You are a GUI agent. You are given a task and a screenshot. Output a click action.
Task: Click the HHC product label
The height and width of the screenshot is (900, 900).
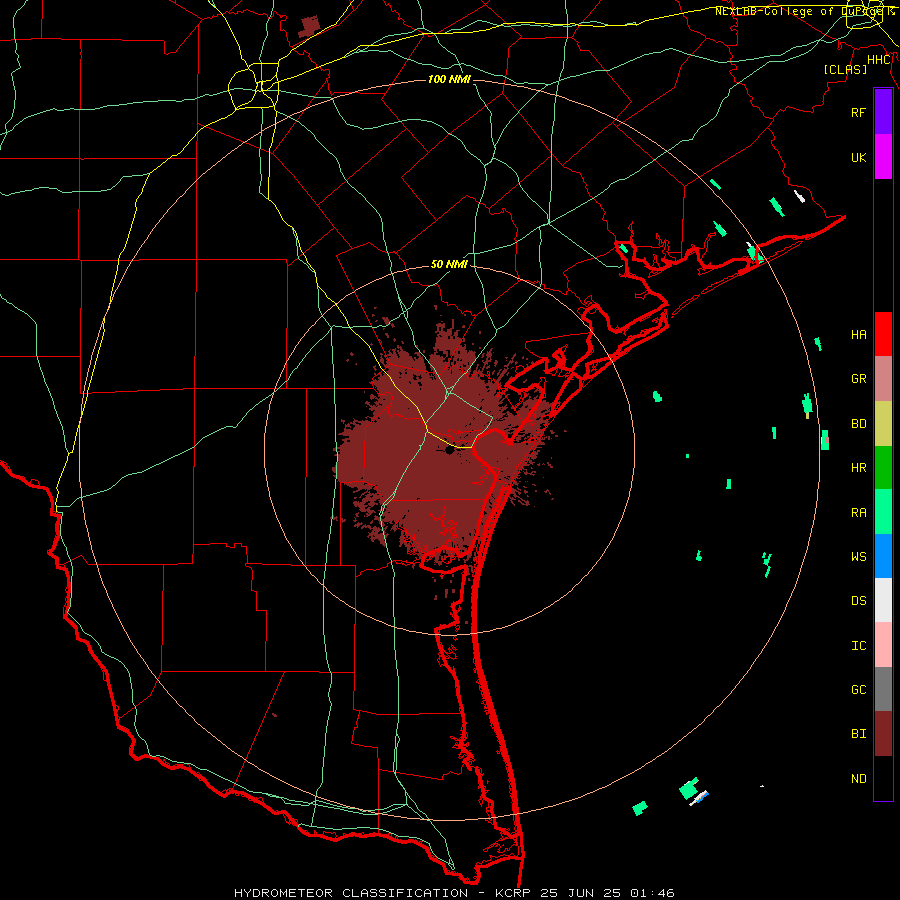pos(879,60)
